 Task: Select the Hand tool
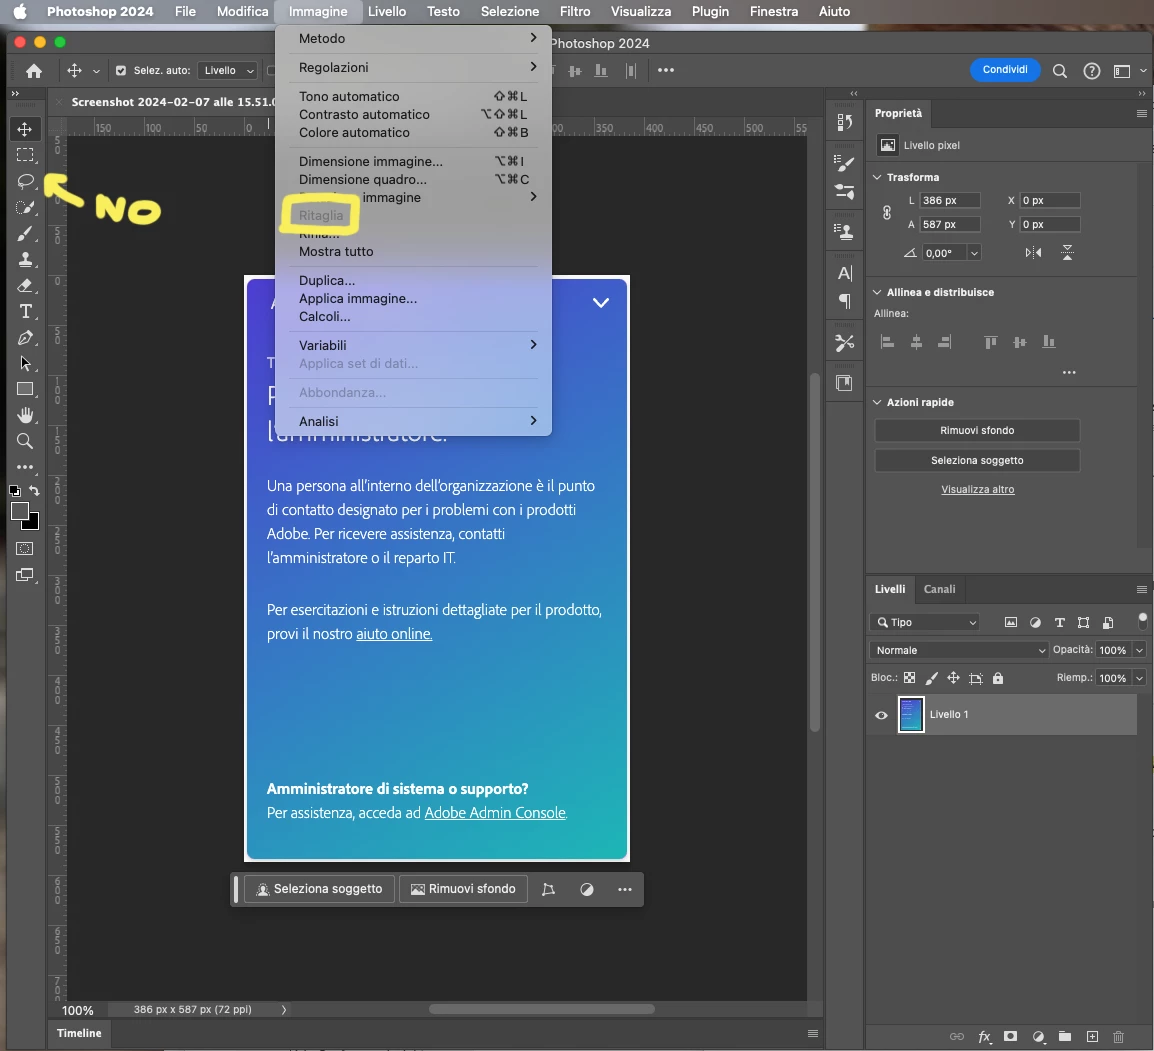[x=25, y=415]
